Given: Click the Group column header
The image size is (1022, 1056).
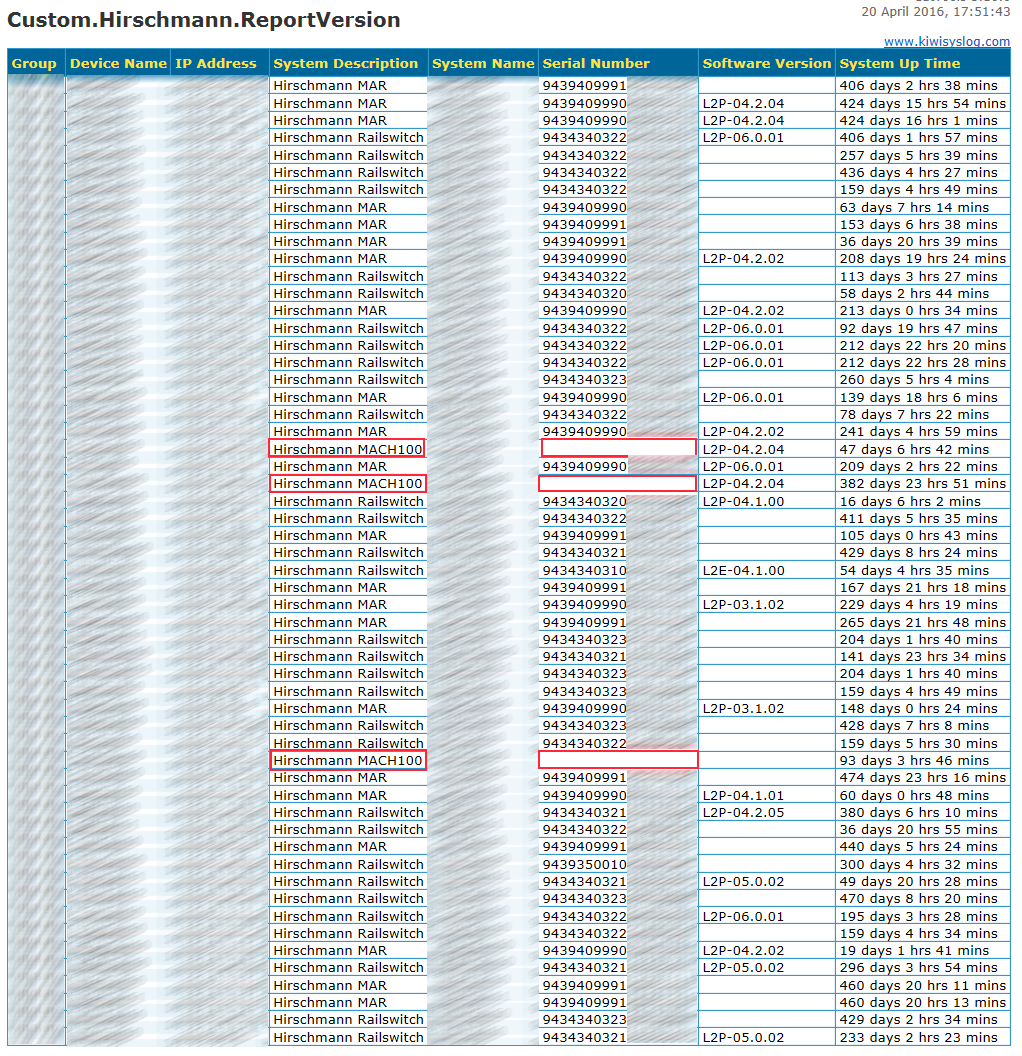Looking at the screenshot, I should point(34,63).
